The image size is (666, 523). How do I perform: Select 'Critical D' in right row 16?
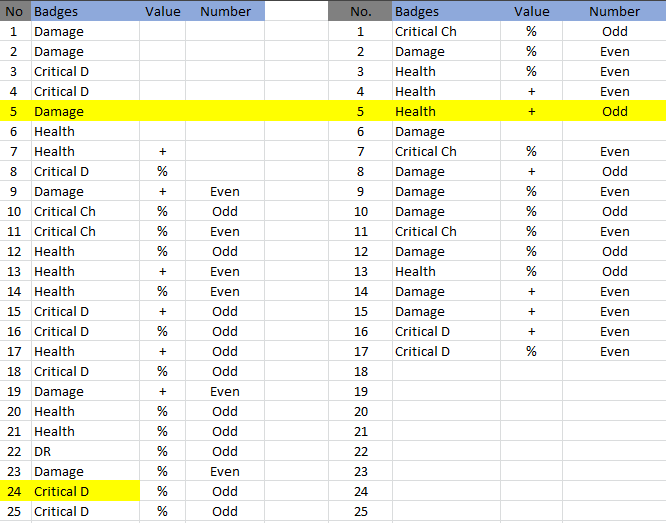pyautogui.click(x=446, y=331)
